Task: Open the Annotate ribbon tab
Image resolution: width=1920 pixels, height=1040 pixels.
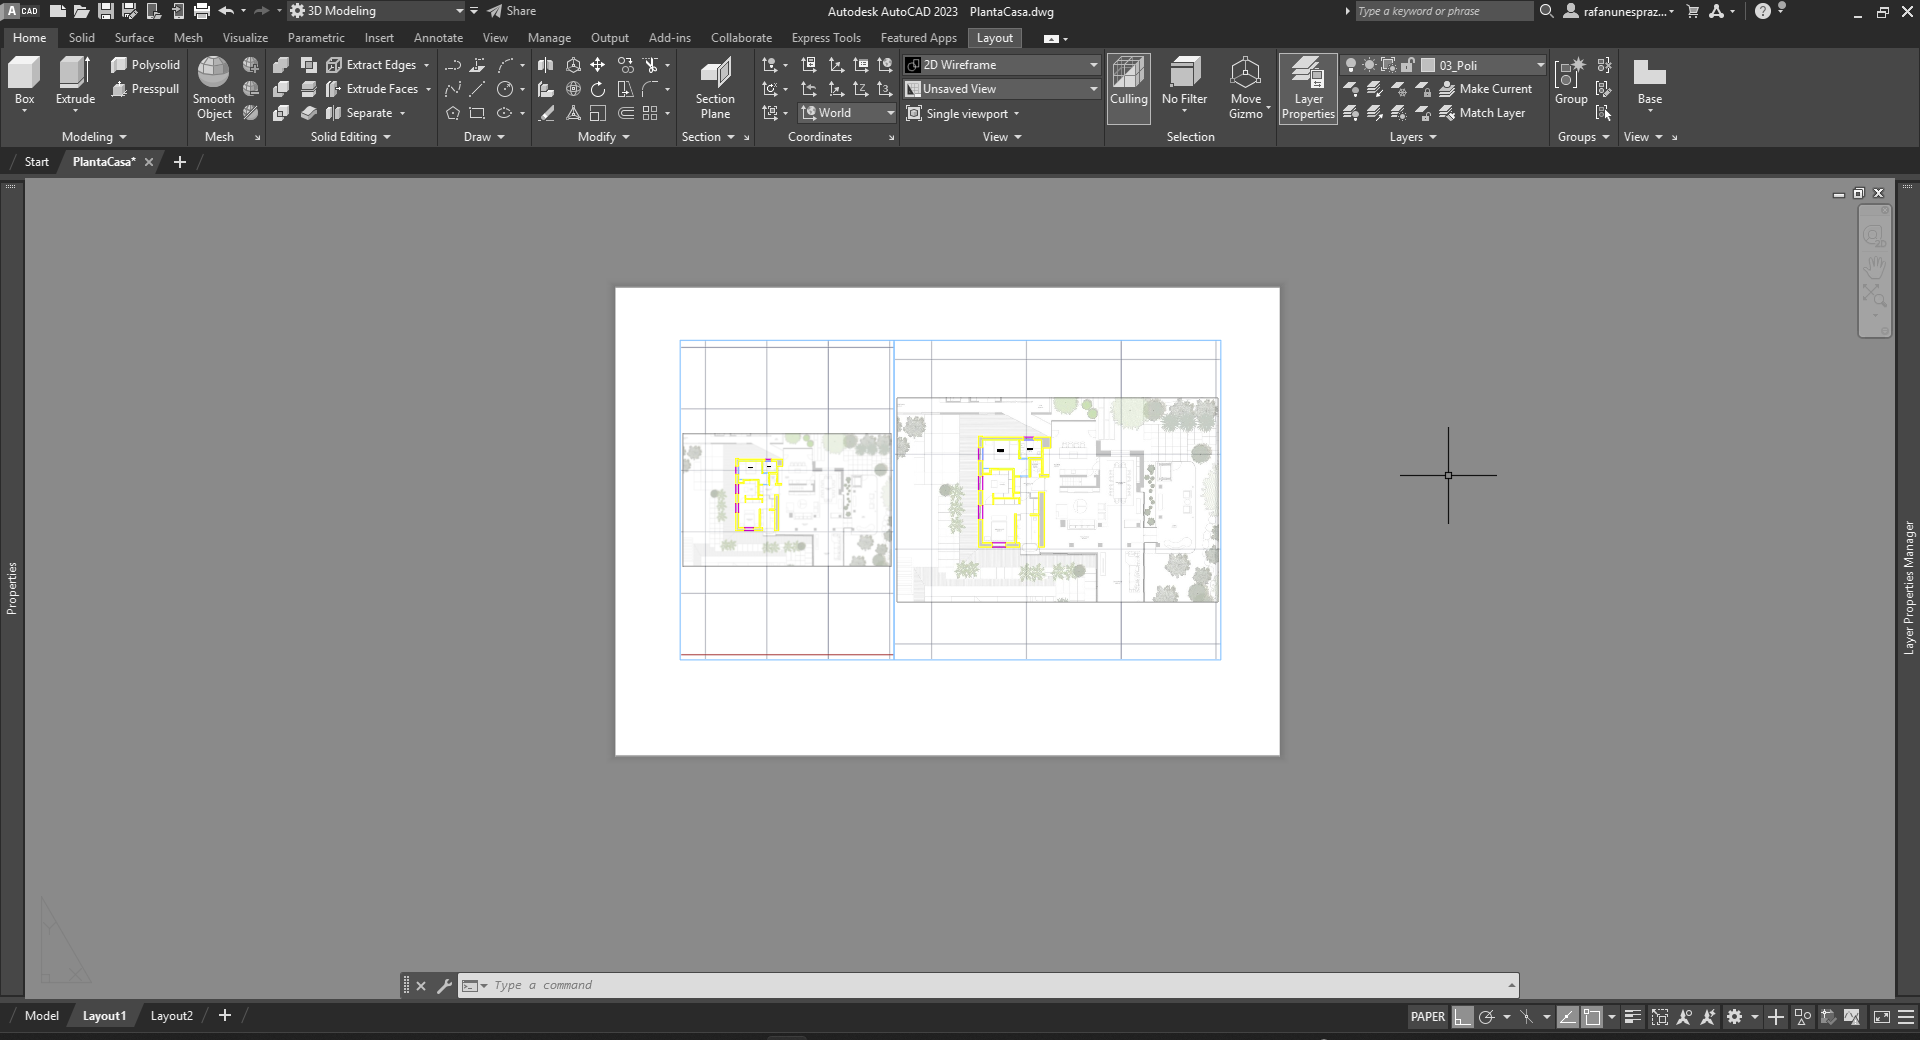Action: 438,38
